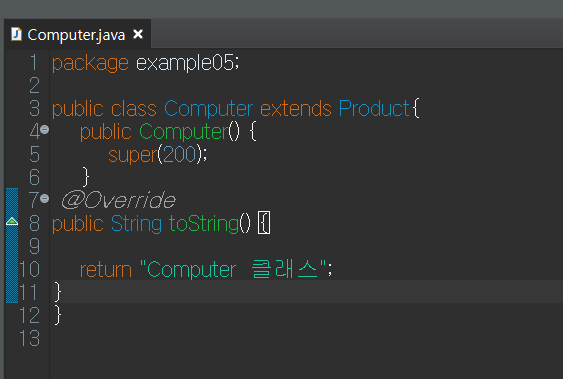Collapse the Computer constructor fold at line 4
The width and height of the screenshot is (563, 379).
pyautogui.click(x=45, y=130)
